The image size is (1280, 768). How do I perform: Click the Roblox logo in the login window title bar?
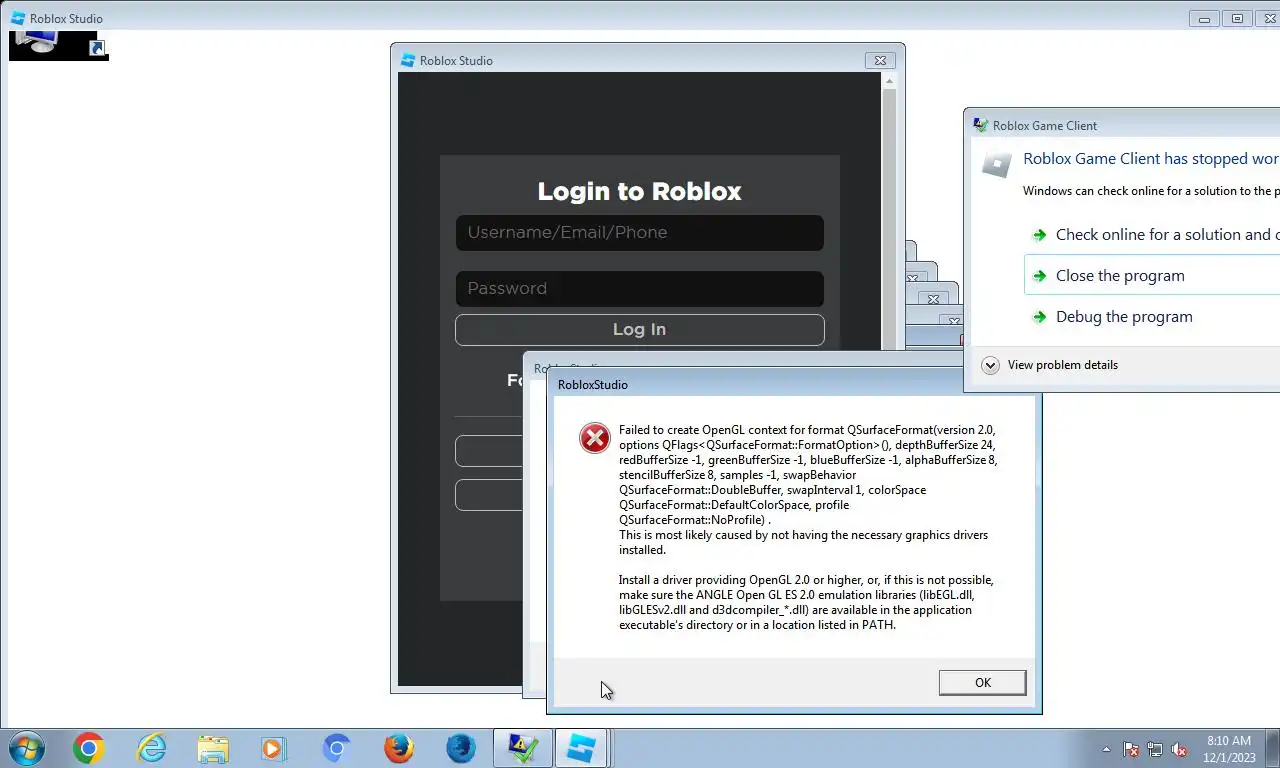(x=407, y=60)
